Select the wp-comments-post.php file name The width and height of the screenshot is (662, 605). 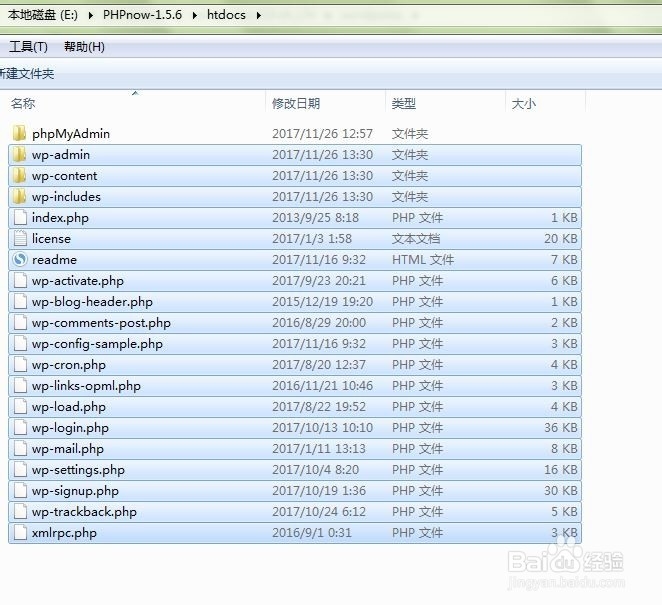click(101, 323)
